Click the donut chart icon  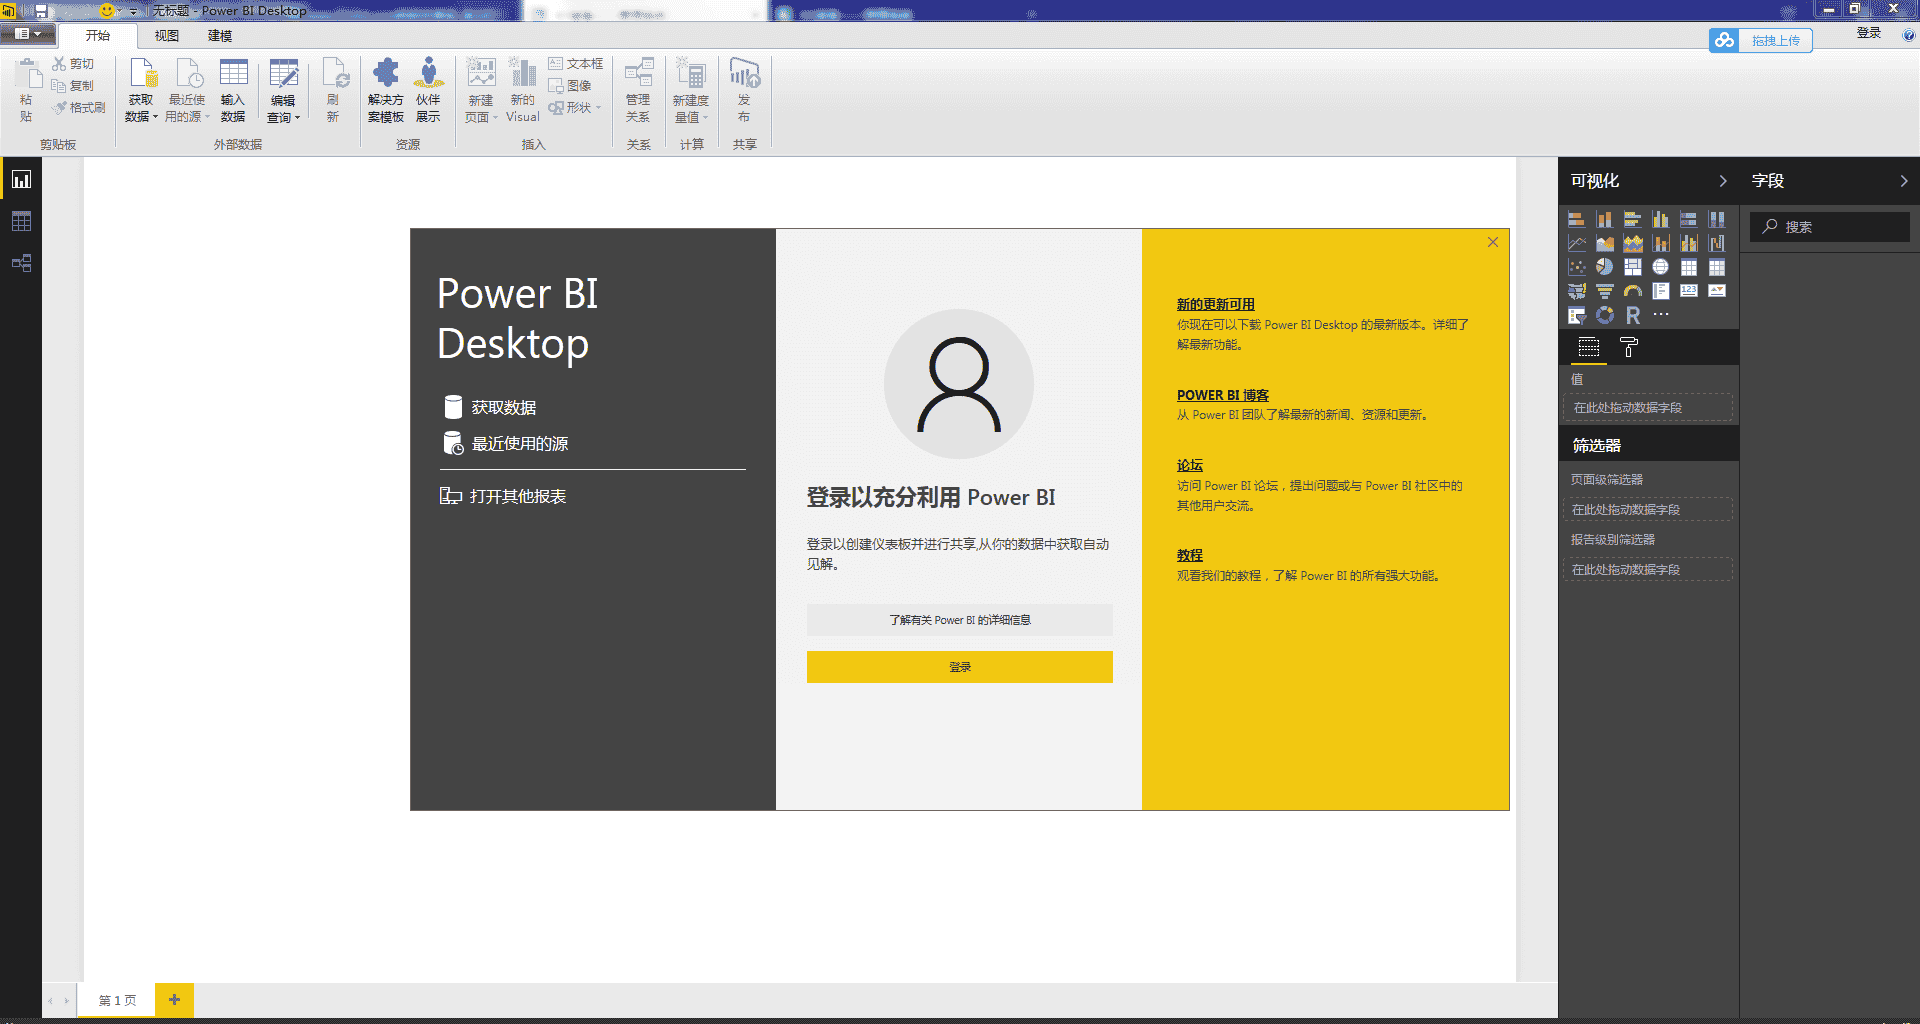[1604, 315]
